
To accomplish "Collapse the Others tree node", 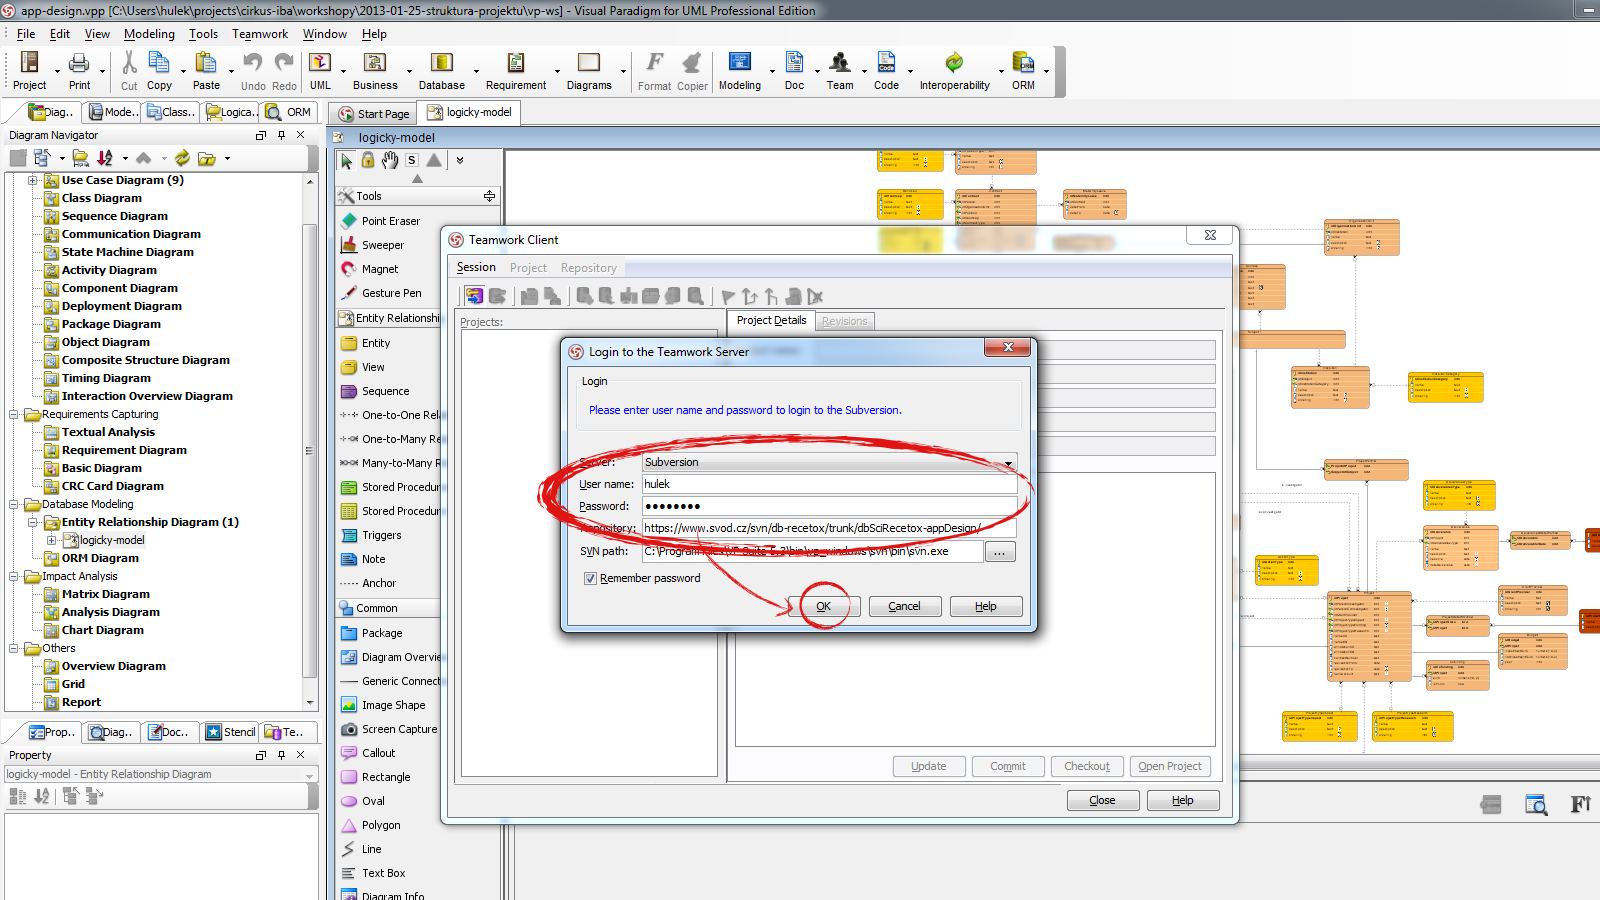I will tap(14, 648).
